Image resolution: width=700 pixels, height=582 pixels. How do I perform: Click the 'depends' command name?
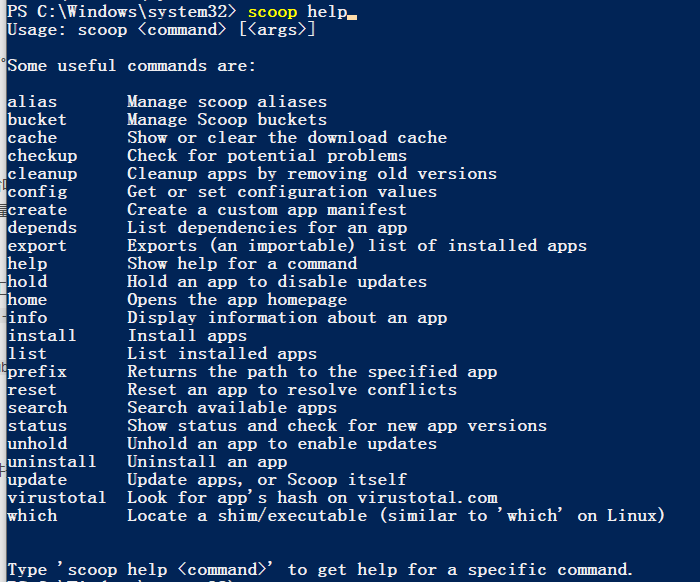[42, 228]
